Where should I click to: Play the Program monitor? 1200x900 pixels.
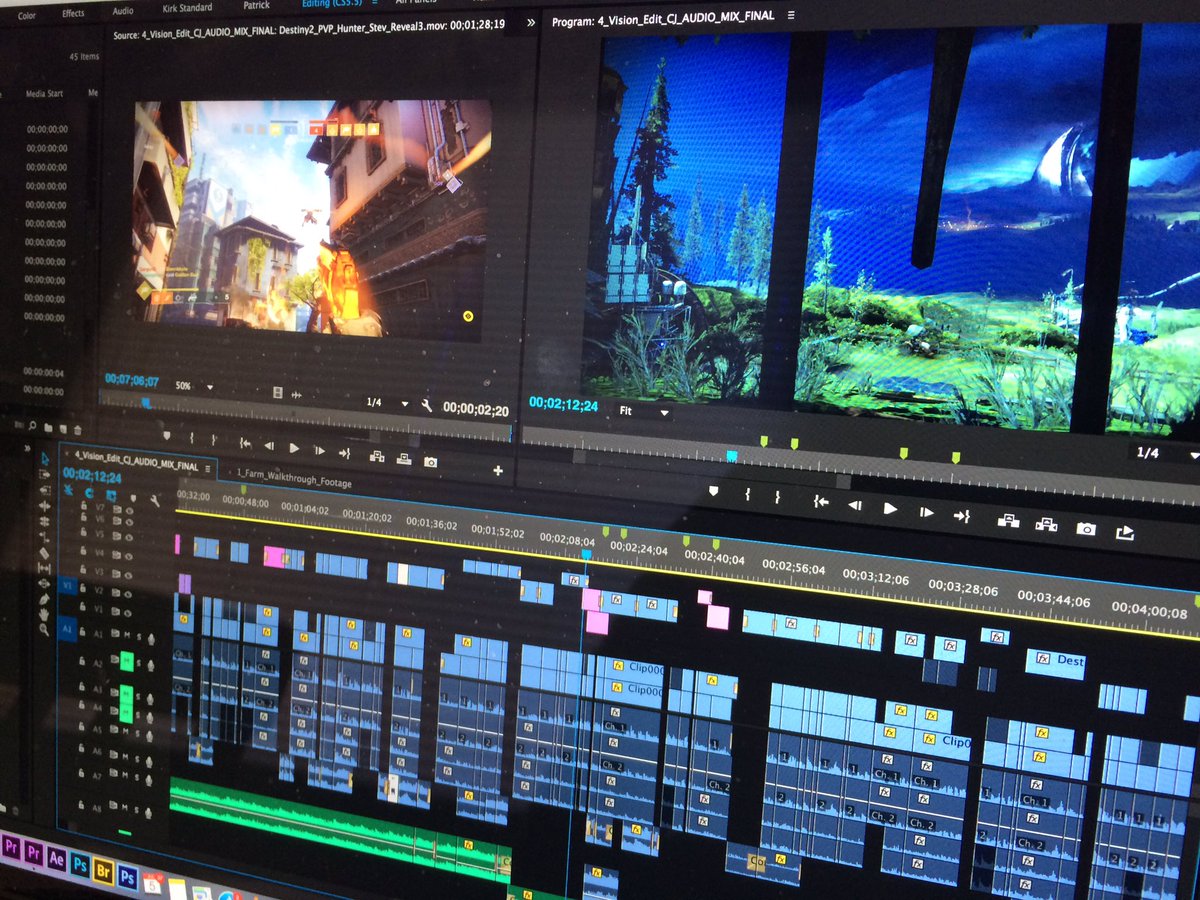coord(889,508)
